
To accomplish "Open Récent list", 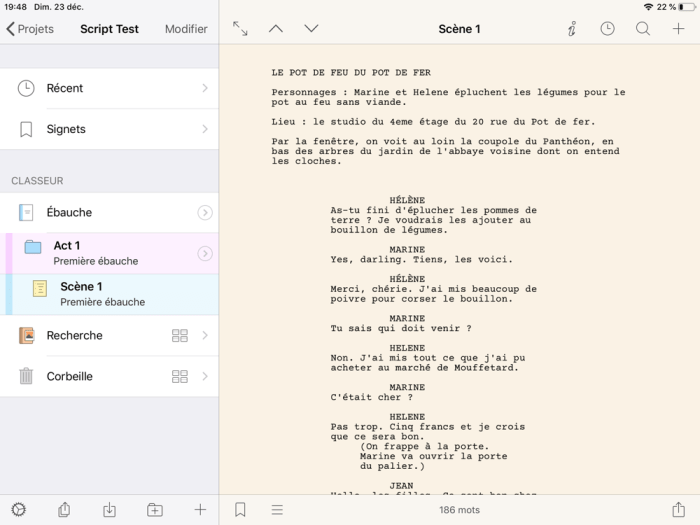I will coord(109,88).
